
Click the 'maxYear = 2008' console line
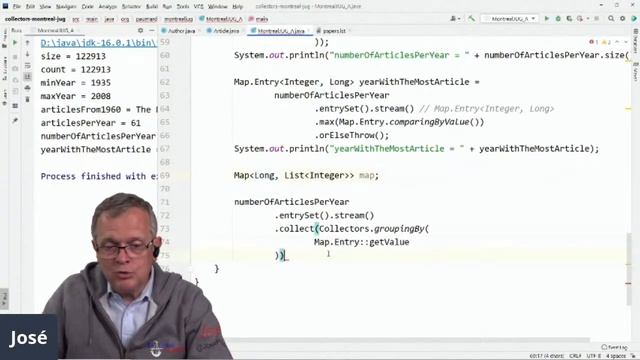(x=76, y=96)
